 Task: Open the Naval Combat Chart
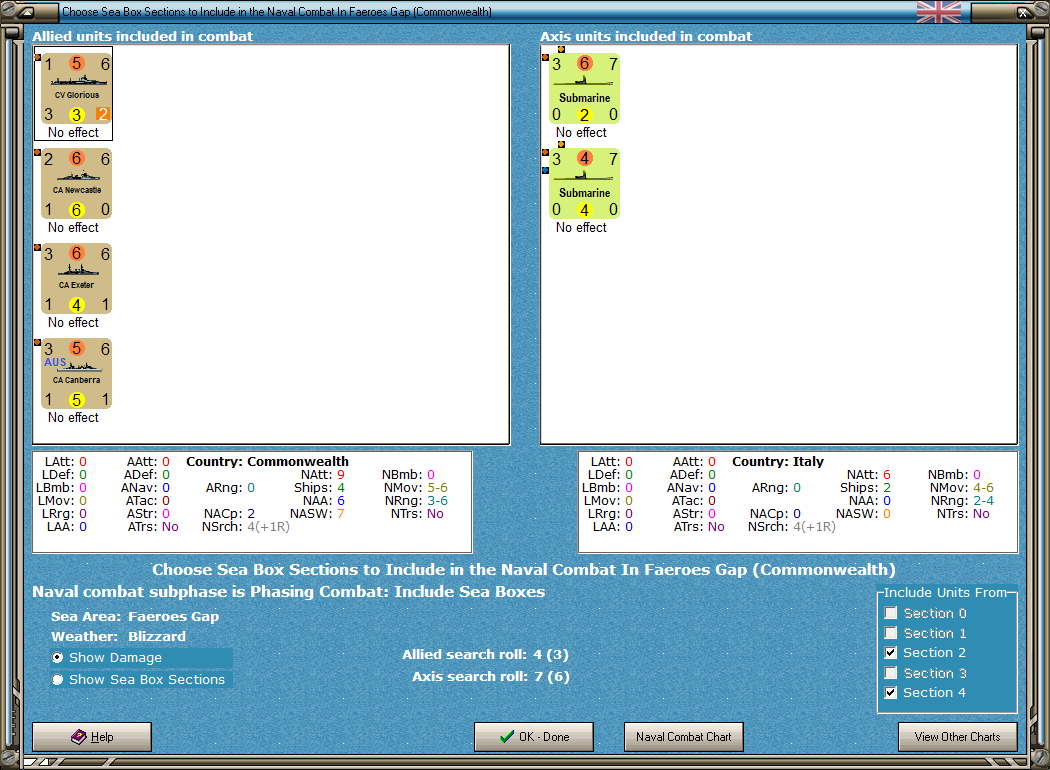684,737
